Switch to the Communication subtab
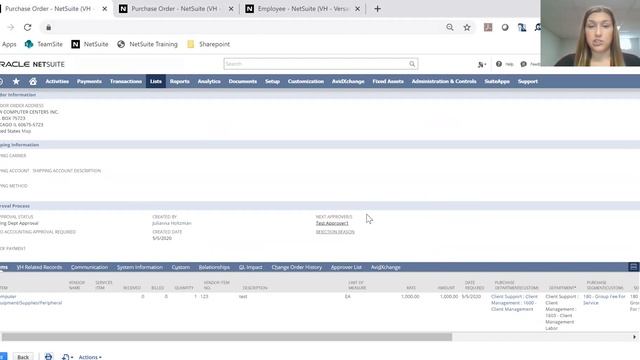The width and height of the screenshot is (640, 360). pos(89,267)
